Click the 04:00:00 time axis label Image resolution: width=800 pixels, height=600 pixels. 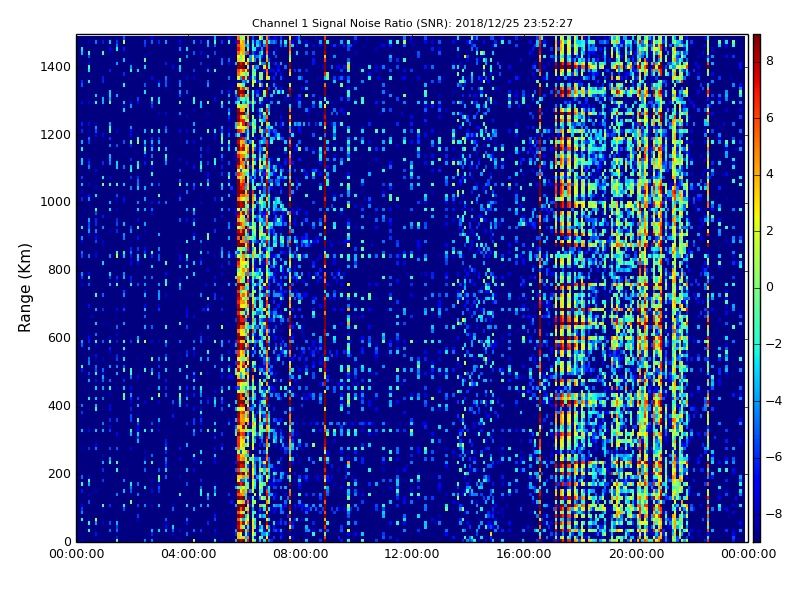pos(188,554)
